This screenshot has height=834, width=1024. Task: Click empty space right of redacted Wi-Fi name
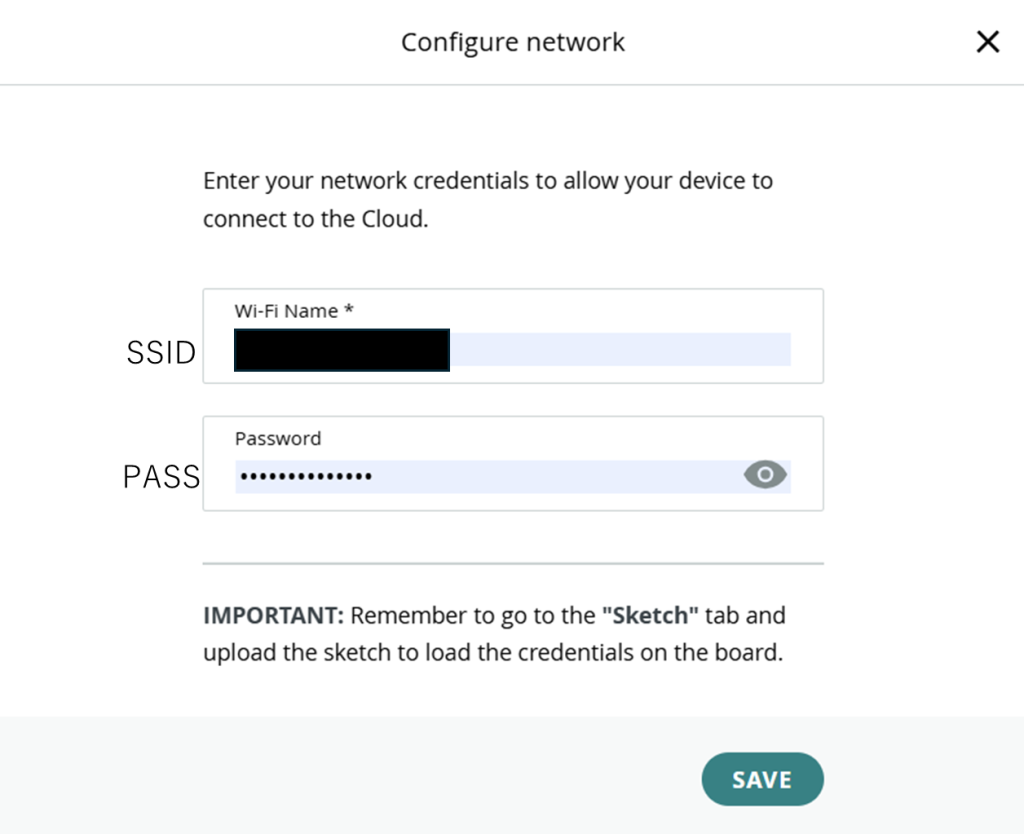(620, 350)
